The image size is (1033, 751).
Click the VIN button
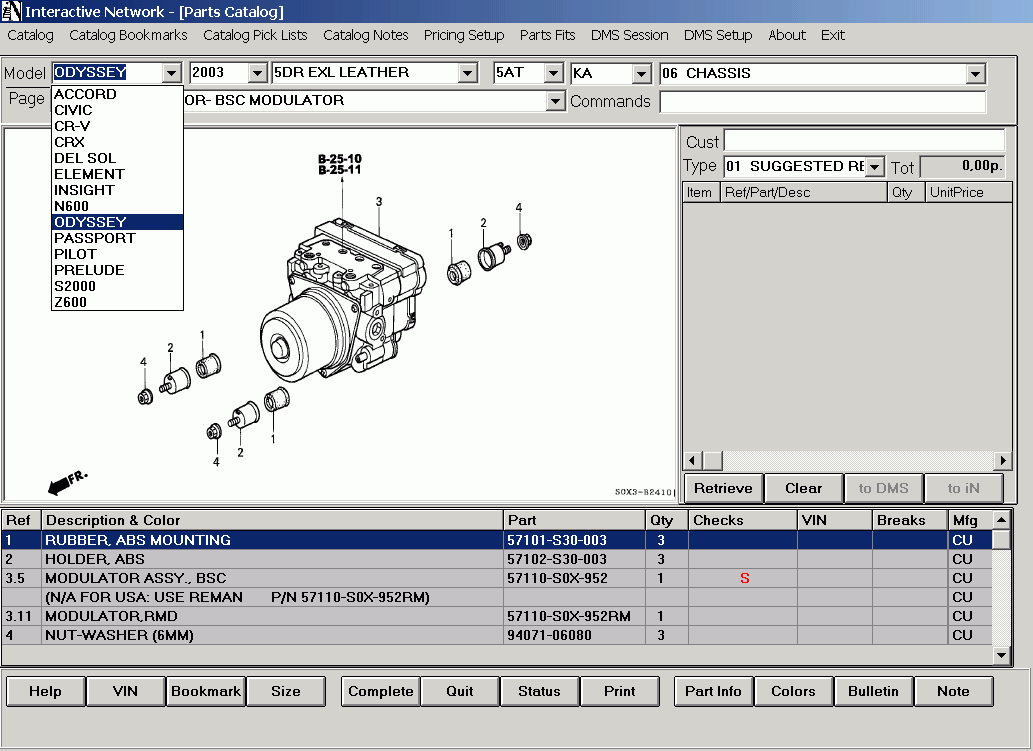point(125,691)
